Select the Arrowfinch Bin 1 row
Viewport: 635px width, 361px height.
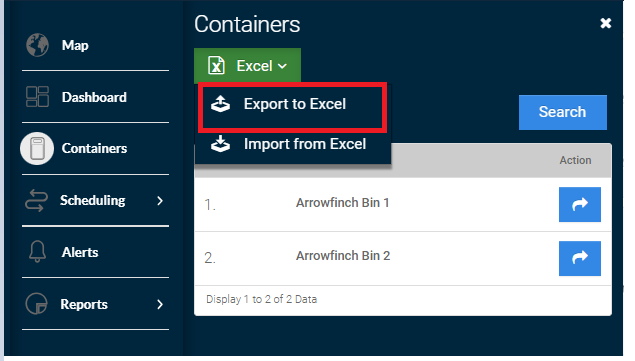pyautogui.click(x=403, y=204)
